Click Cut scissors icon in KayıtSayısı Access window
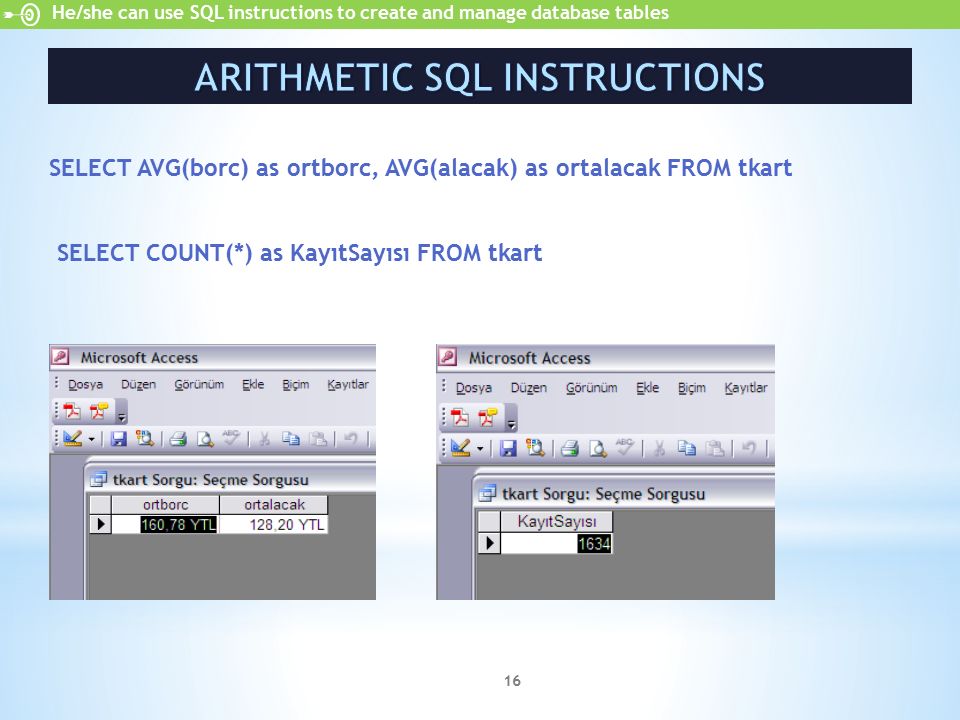Screen dimensions: 960x720 (659, 448)
